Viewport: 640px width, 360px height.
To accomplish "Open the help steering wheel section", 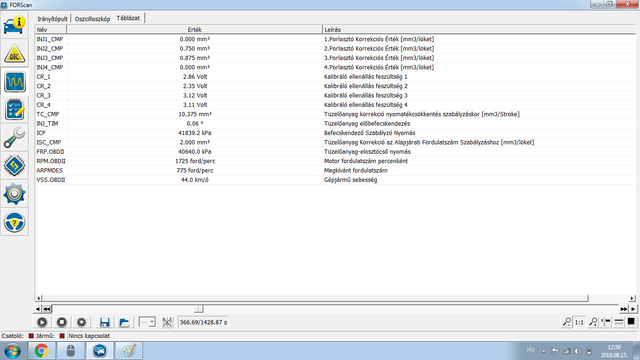I will pos(15,222).
